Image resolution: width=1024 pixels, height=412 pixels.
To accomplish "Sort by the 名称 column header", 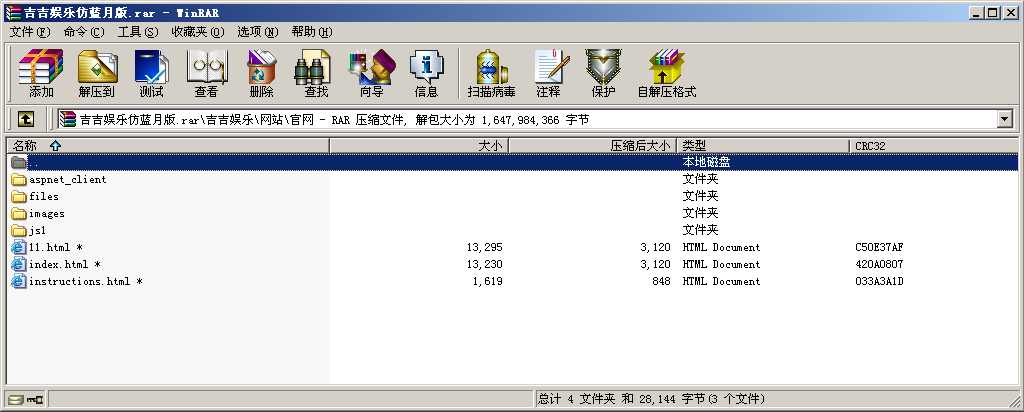I will coord(168,146).
